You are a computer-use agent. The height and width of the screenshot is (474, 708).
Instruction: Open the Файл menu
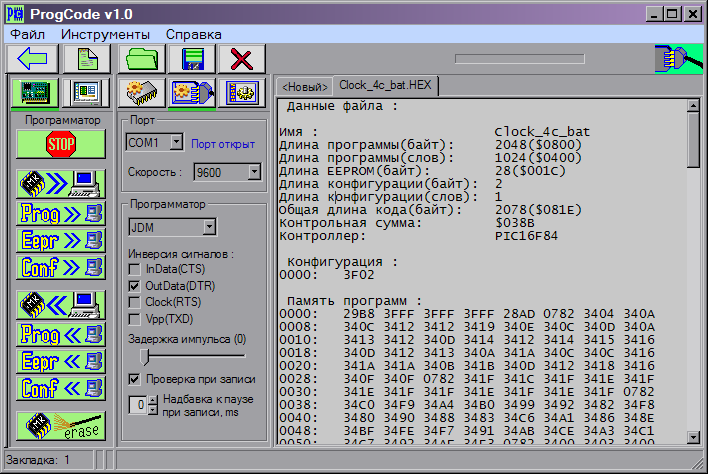pos(28,34)
